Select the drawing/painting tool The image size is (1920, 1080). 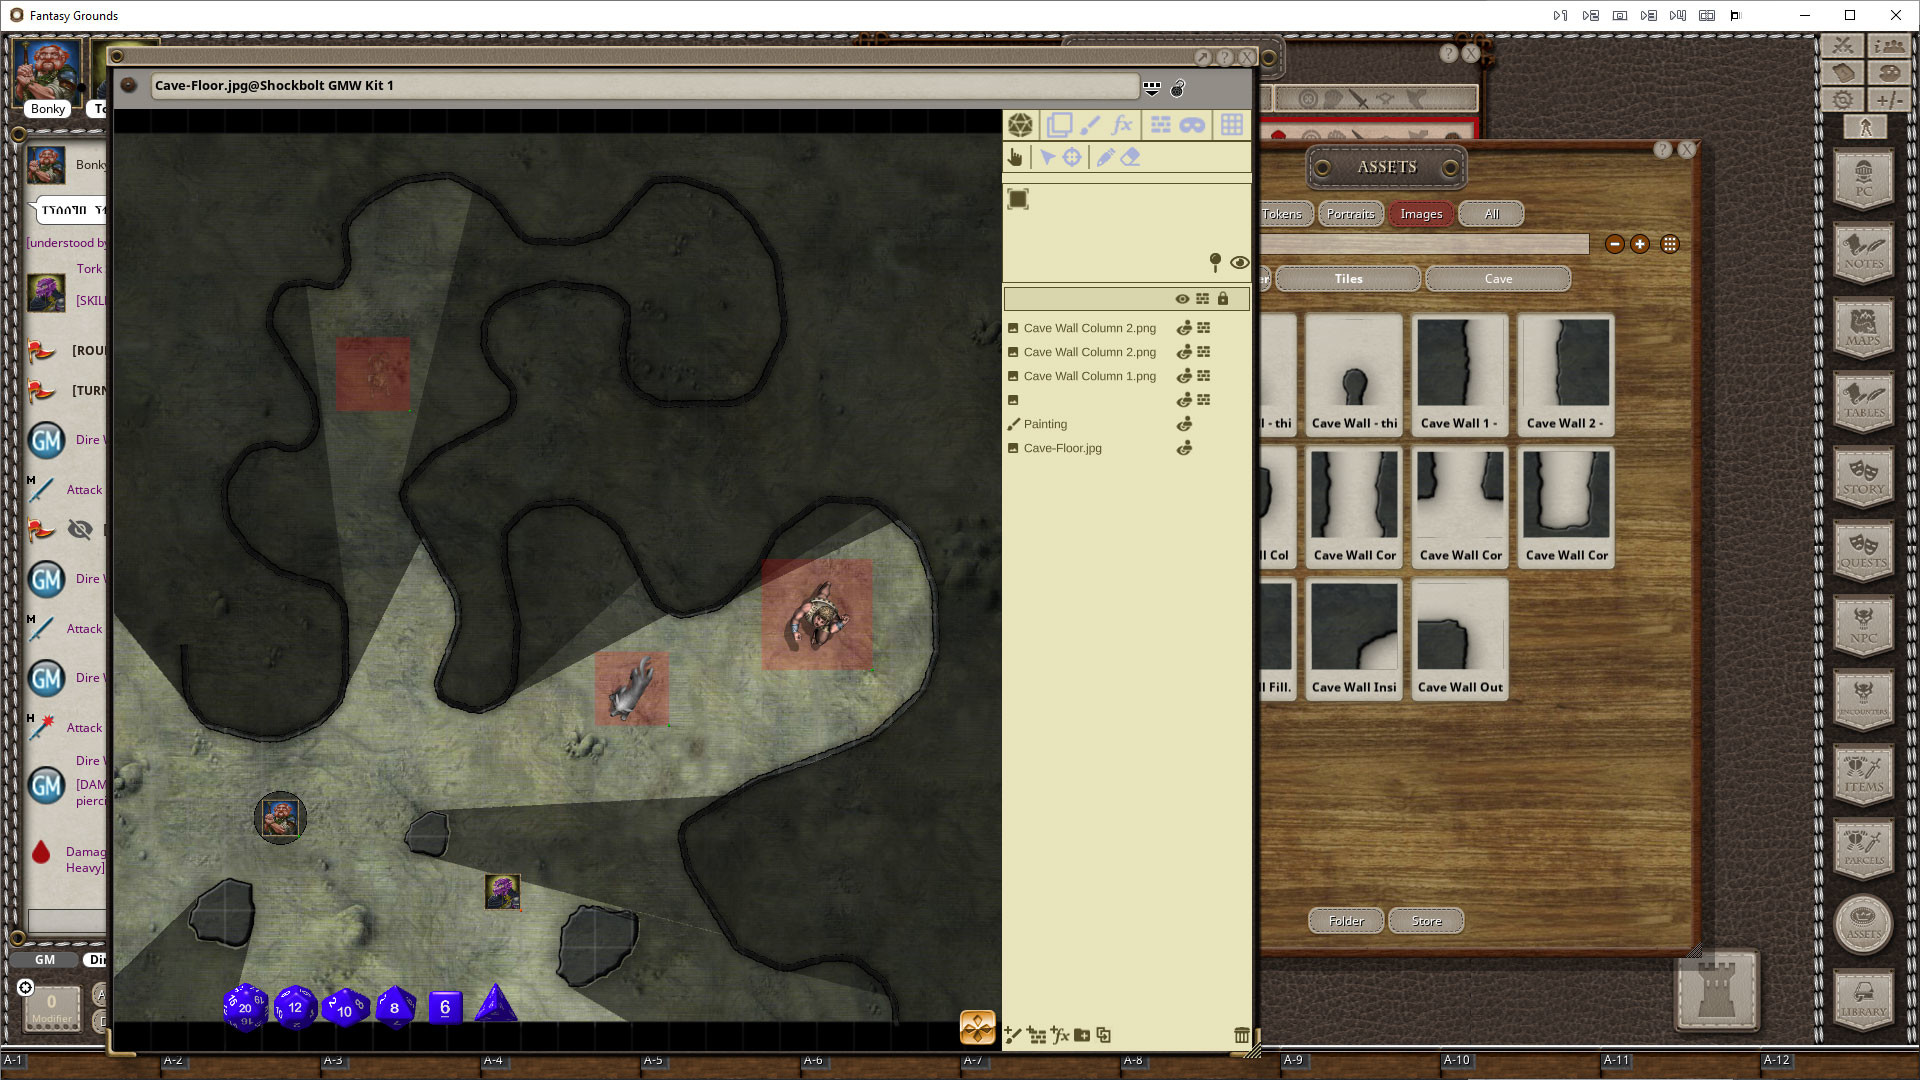pyautogui.click(x=1092, y=124)
